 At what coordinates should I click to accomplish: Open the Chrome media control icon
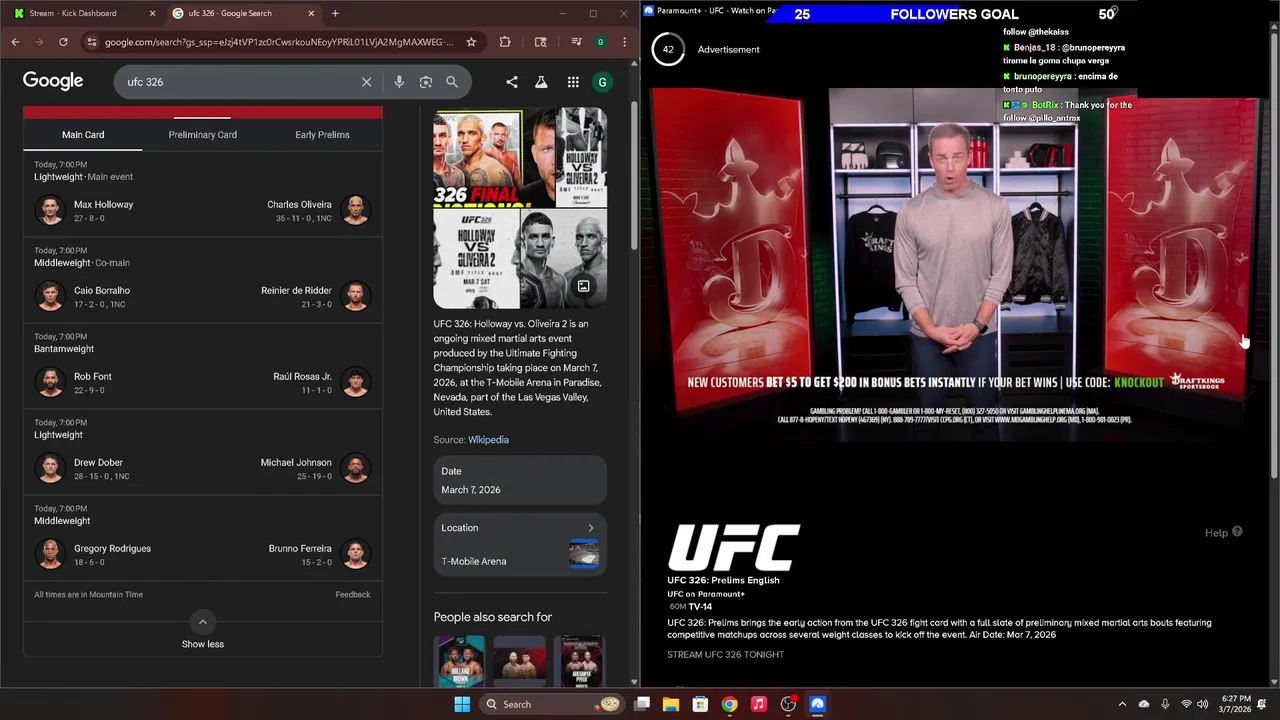pyautogui.click(x=577, y=42)
